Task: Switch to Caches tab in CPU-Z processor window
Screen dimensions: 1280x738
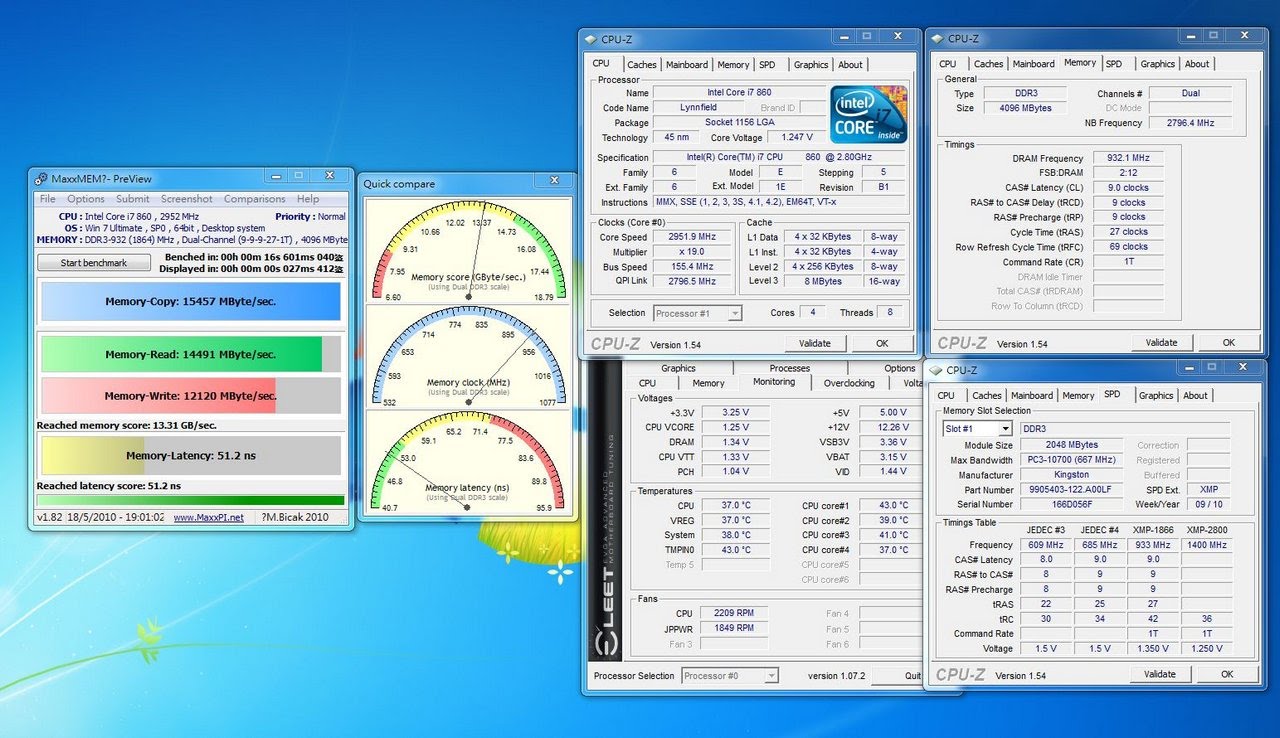Action: [642, 65]
